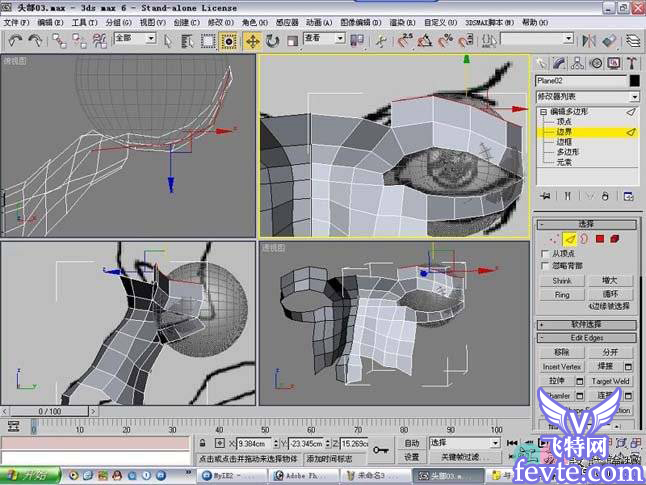Open the 编辑(E) menu
The height and width of the screenshot is (485, 646).
pos(50,22)
